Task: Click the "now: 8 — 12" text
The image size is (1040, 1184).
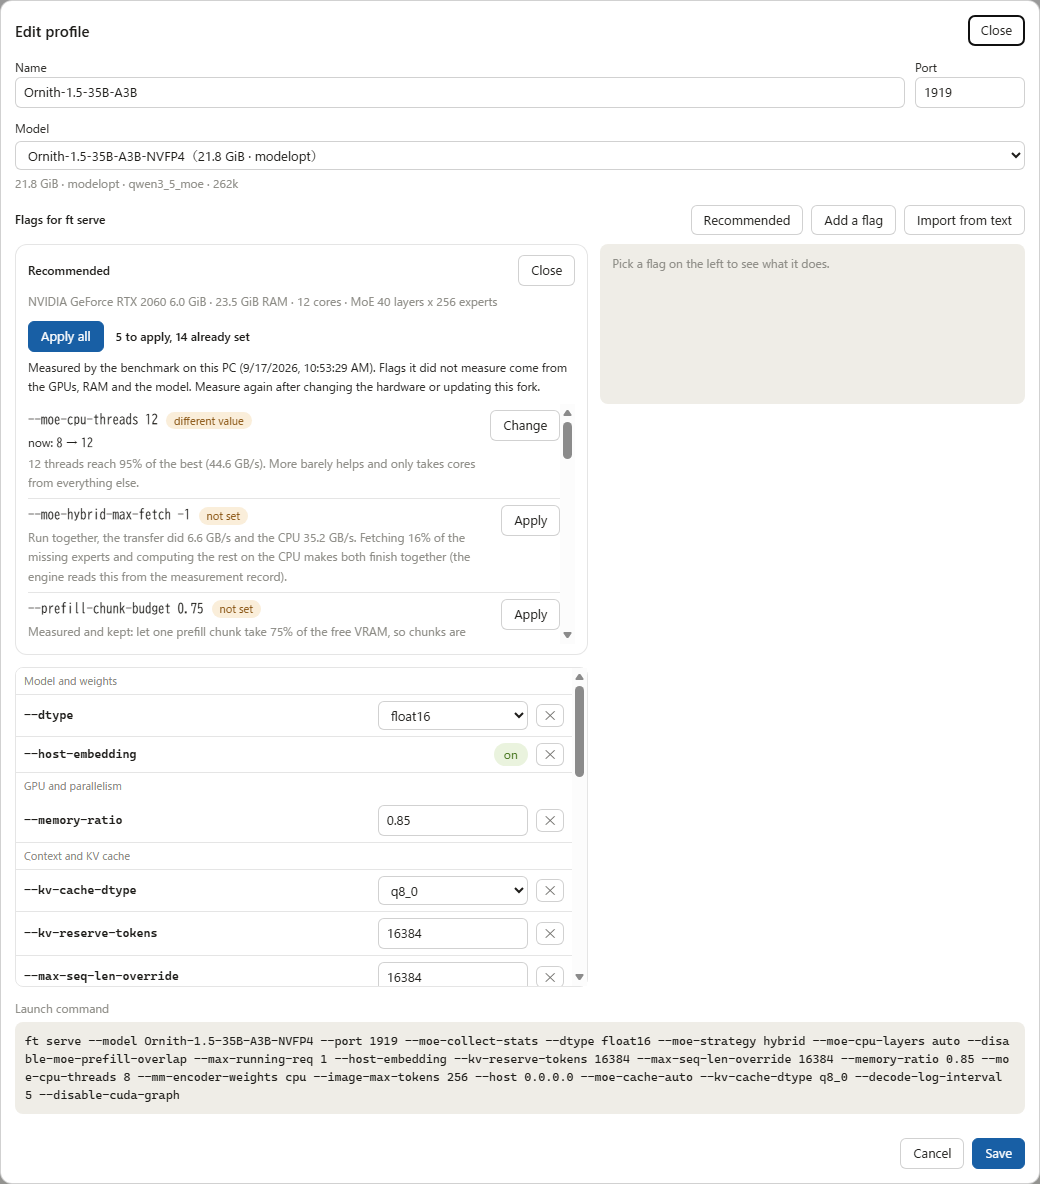Action: pyautogui.click(x=60, y=442)
